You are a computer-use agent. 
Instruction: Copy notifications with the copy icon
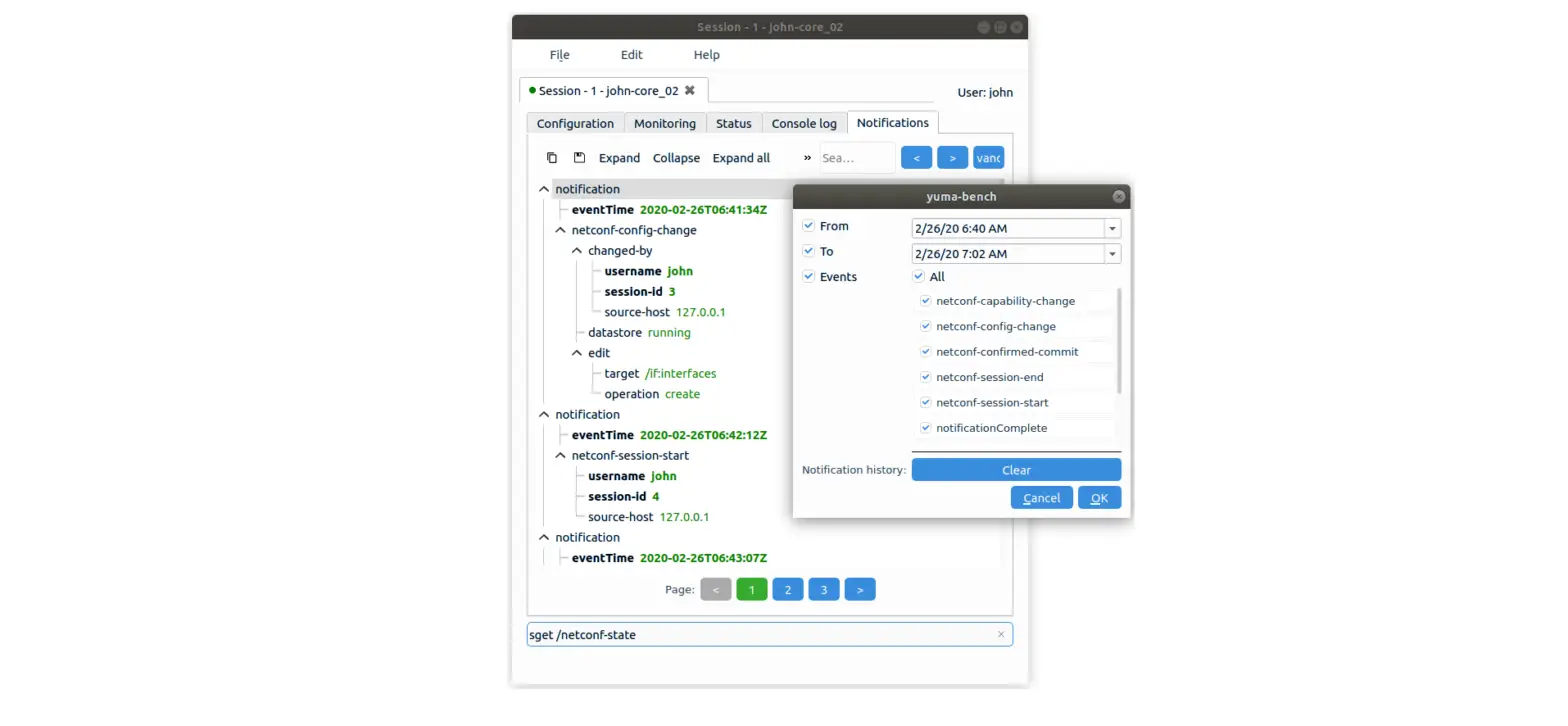click(x=552, y=158)
